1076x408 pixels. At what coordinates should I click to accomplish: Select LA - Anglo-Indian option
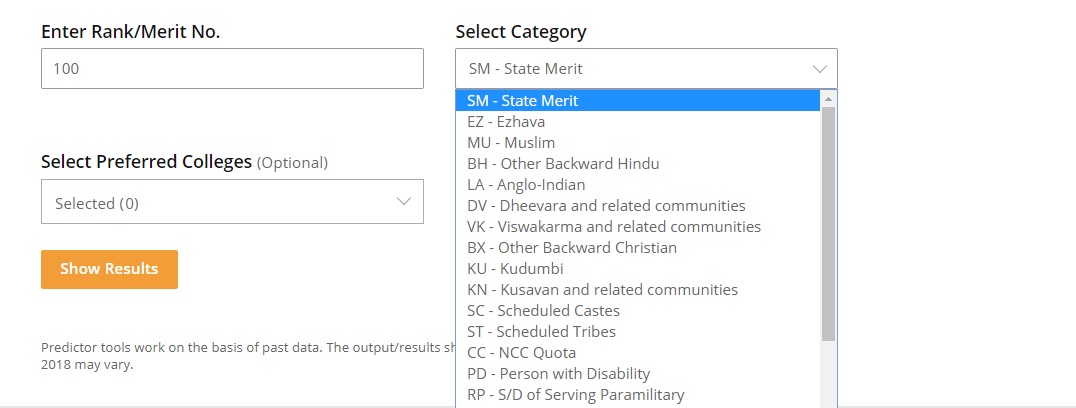526,185
